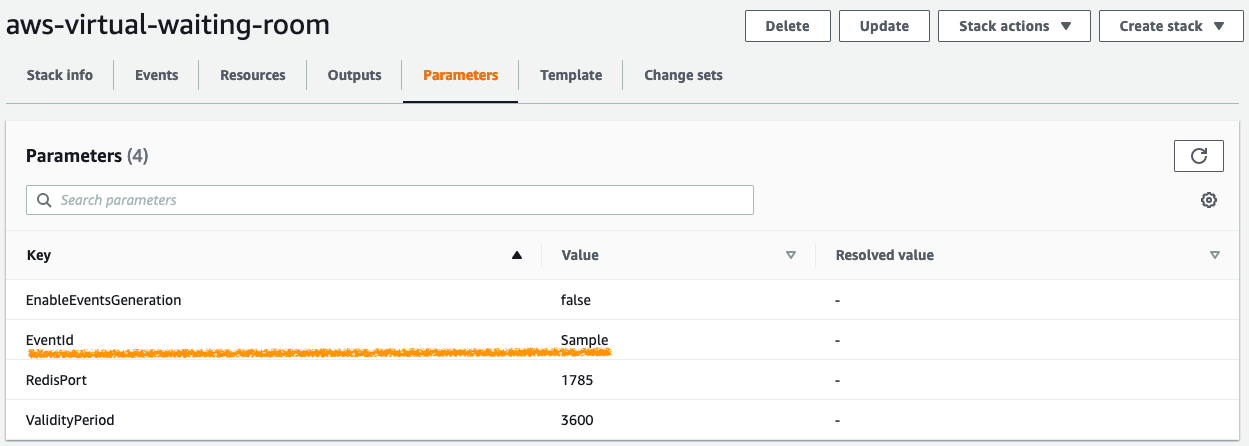
Task: Switch to the Stack info tab
Action: click(x=60, y=75)
